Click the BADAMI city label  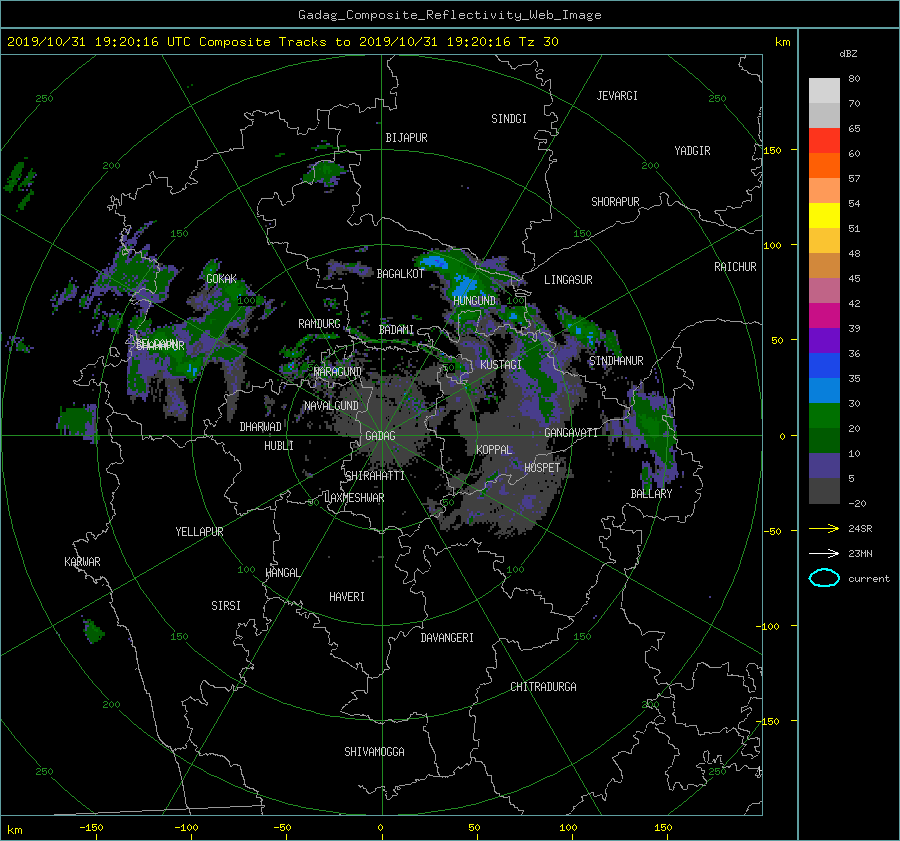point(396,330)
